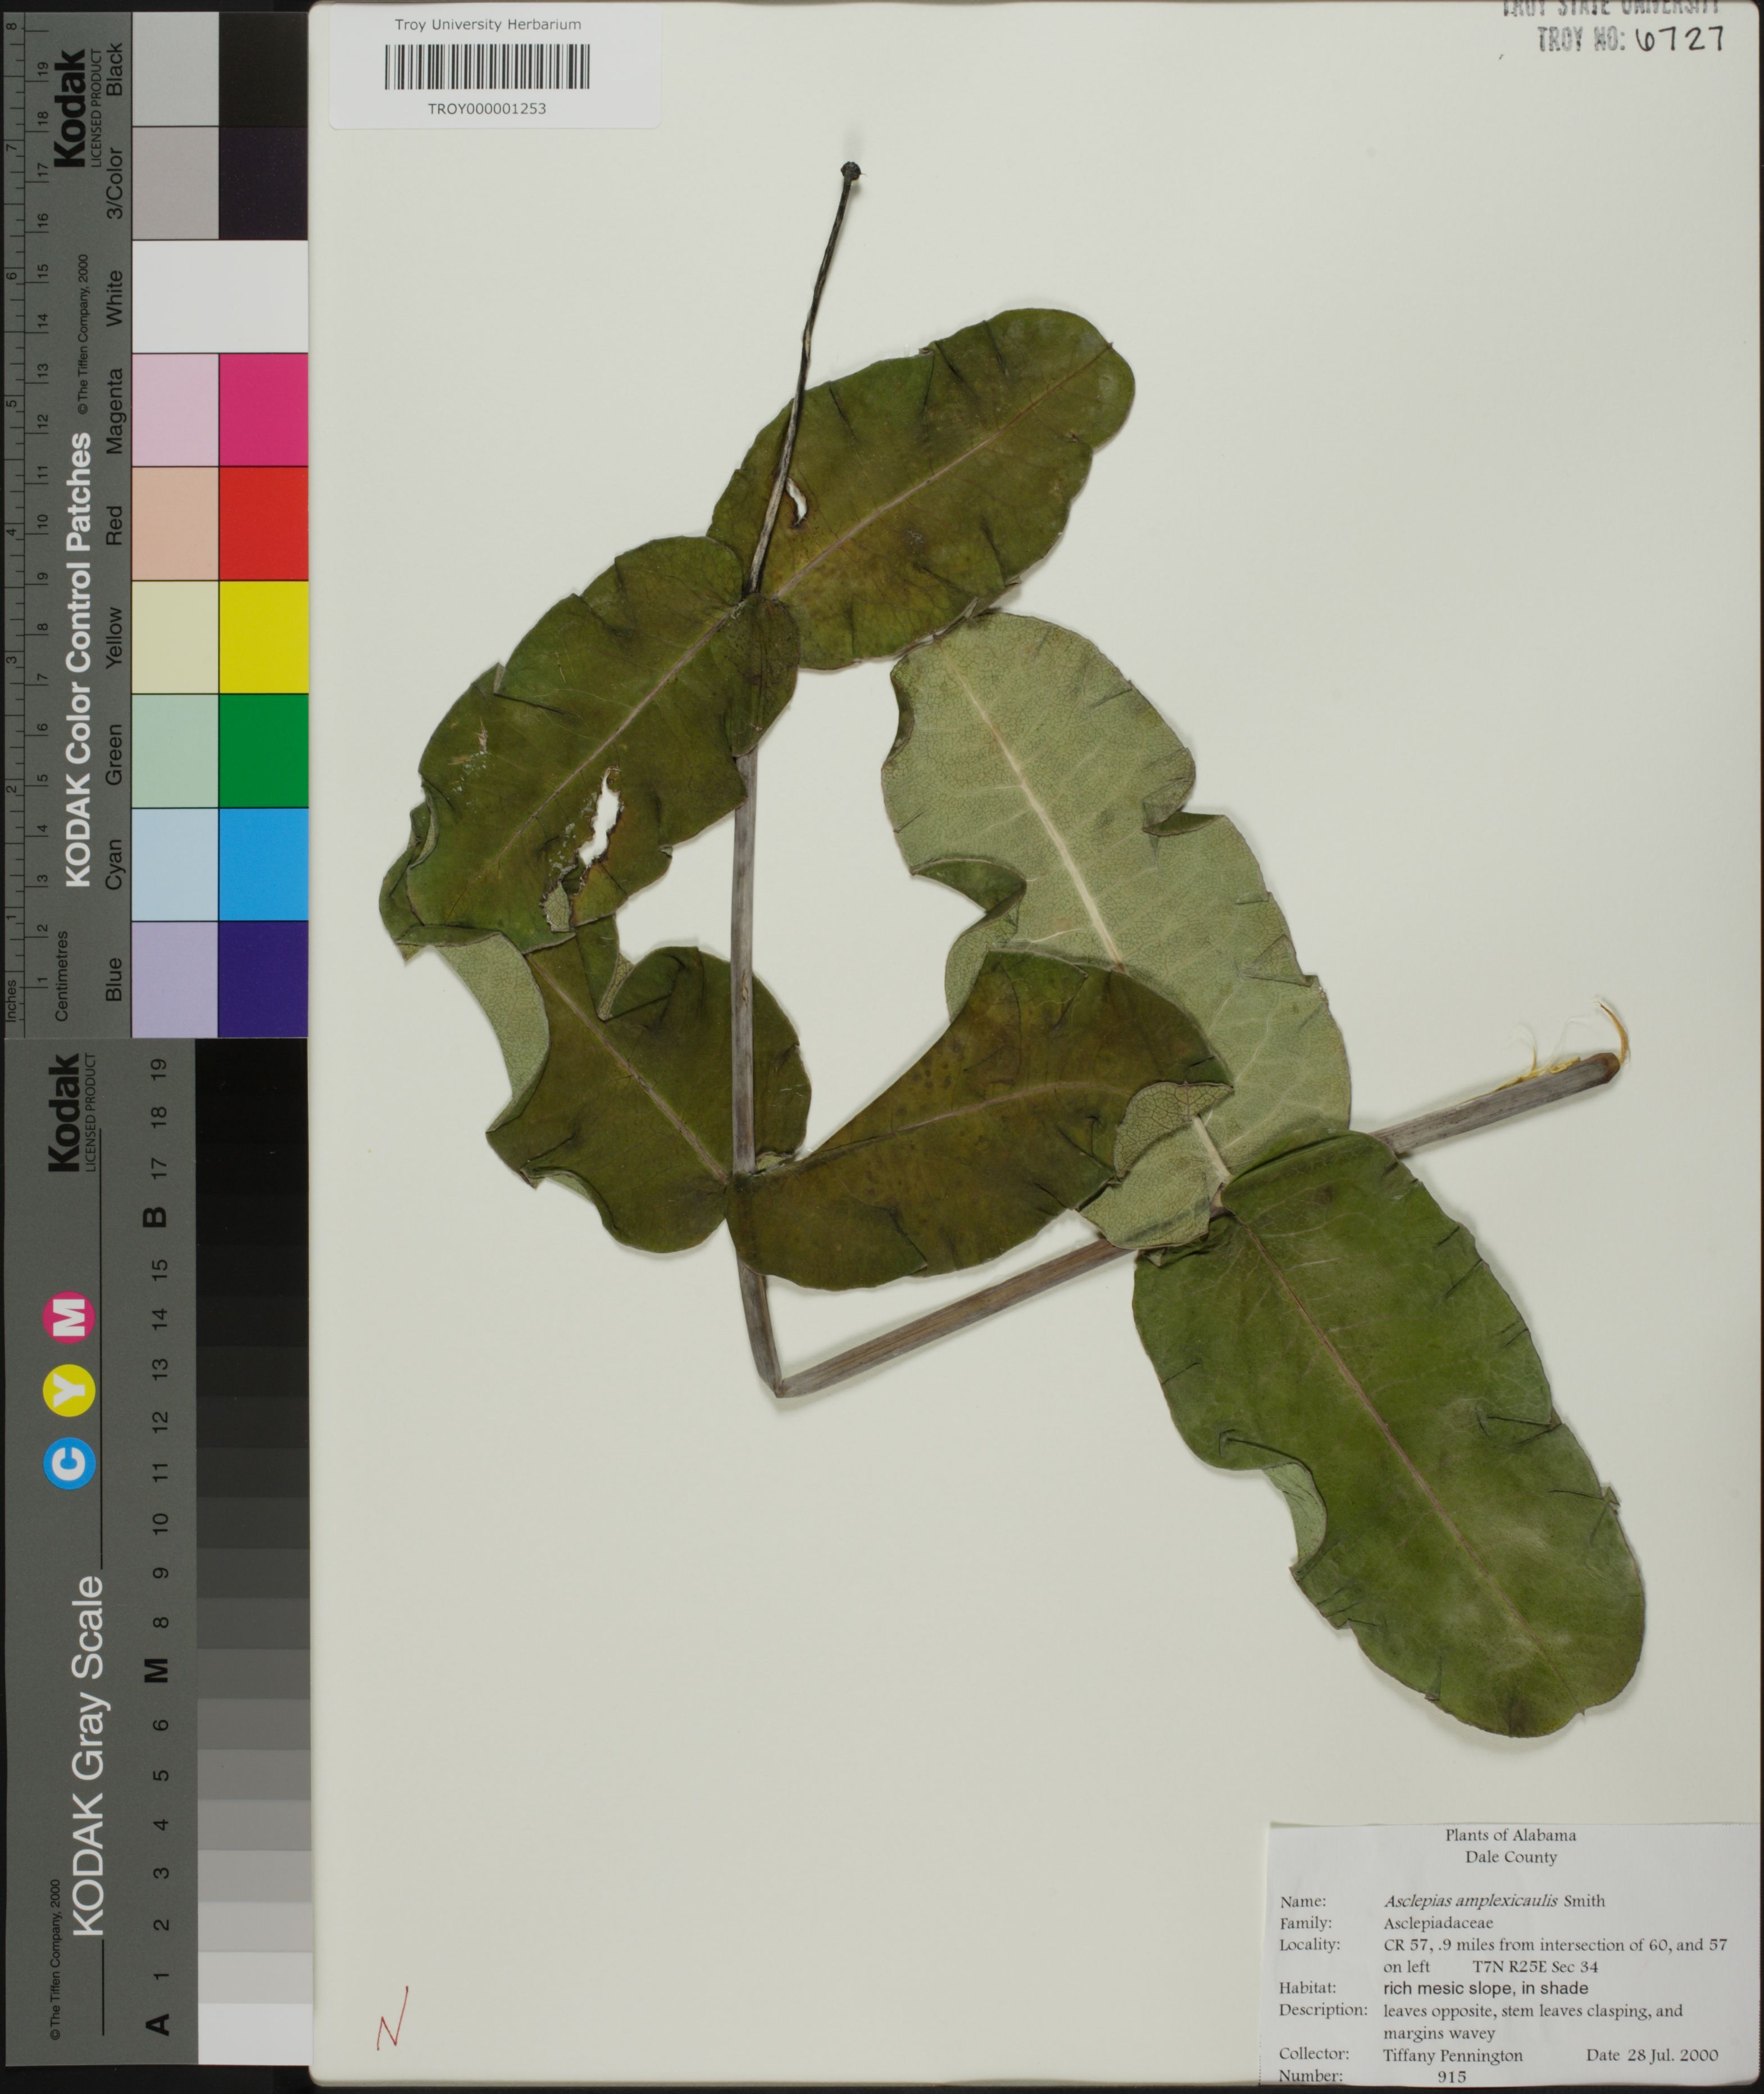Pick the saturated magenta color patch
Image resolution: width=1764 pixels, height=2094 pixels.
tap(263, 410)
